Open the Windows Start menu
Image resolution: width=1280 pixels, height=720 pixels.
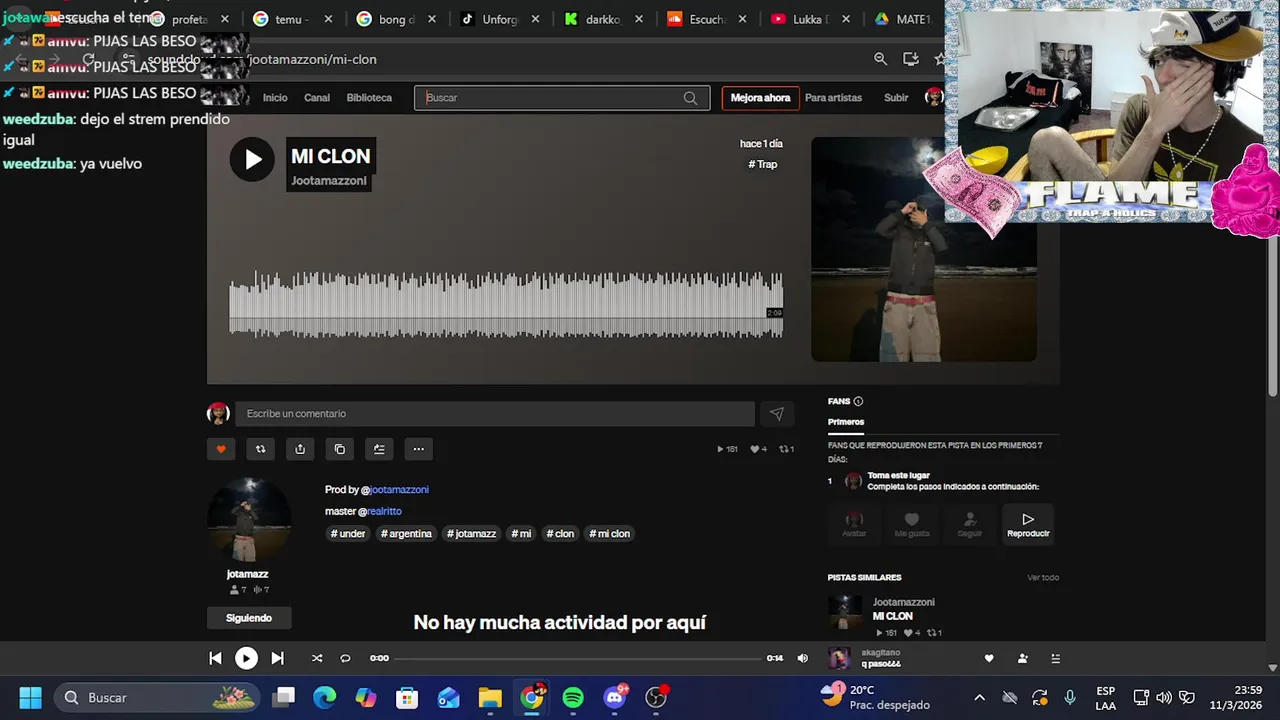[31, 697]
